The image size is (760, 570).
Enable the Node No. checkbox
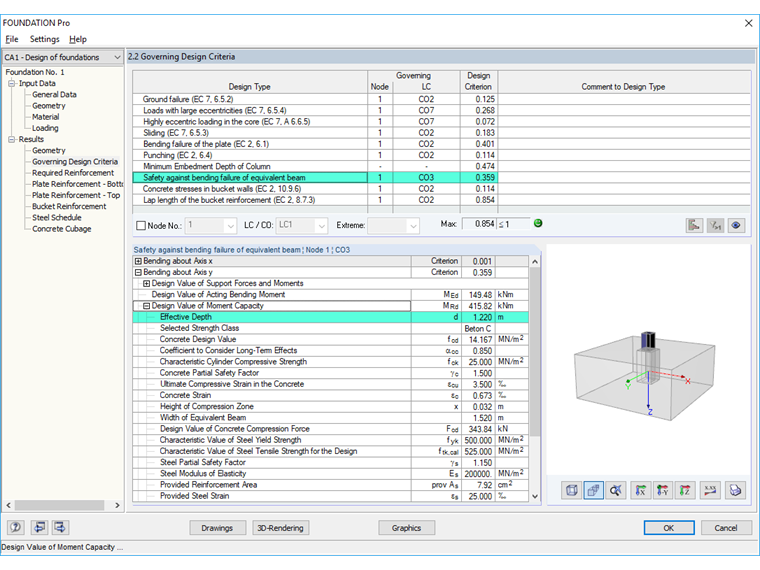(x=141, y=225)
